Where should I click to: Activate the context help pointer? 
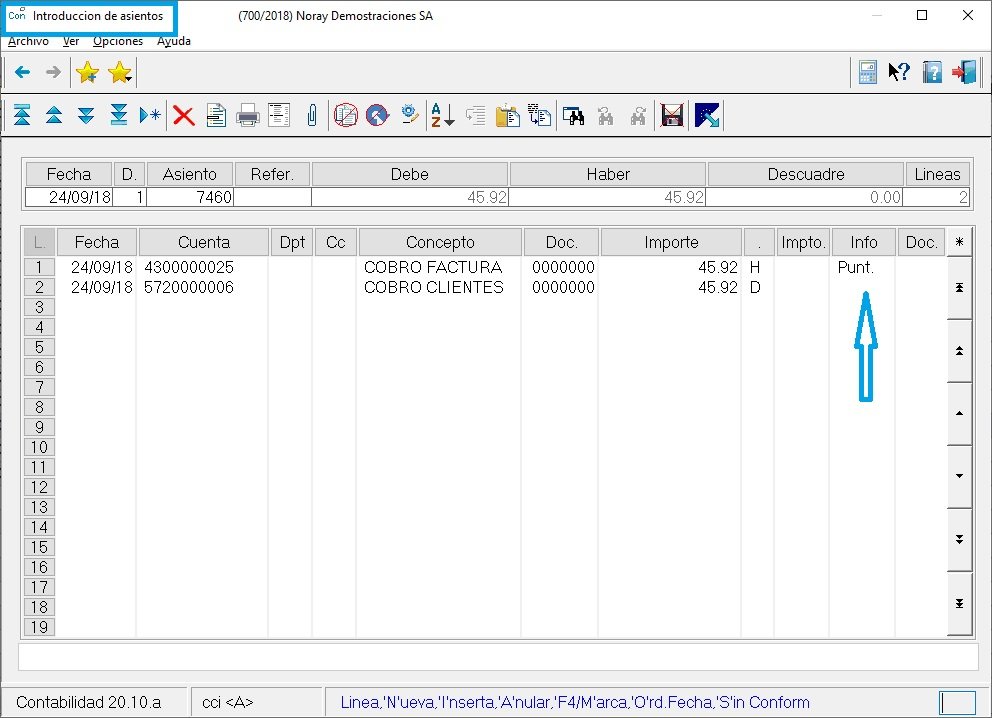(898, 72)
